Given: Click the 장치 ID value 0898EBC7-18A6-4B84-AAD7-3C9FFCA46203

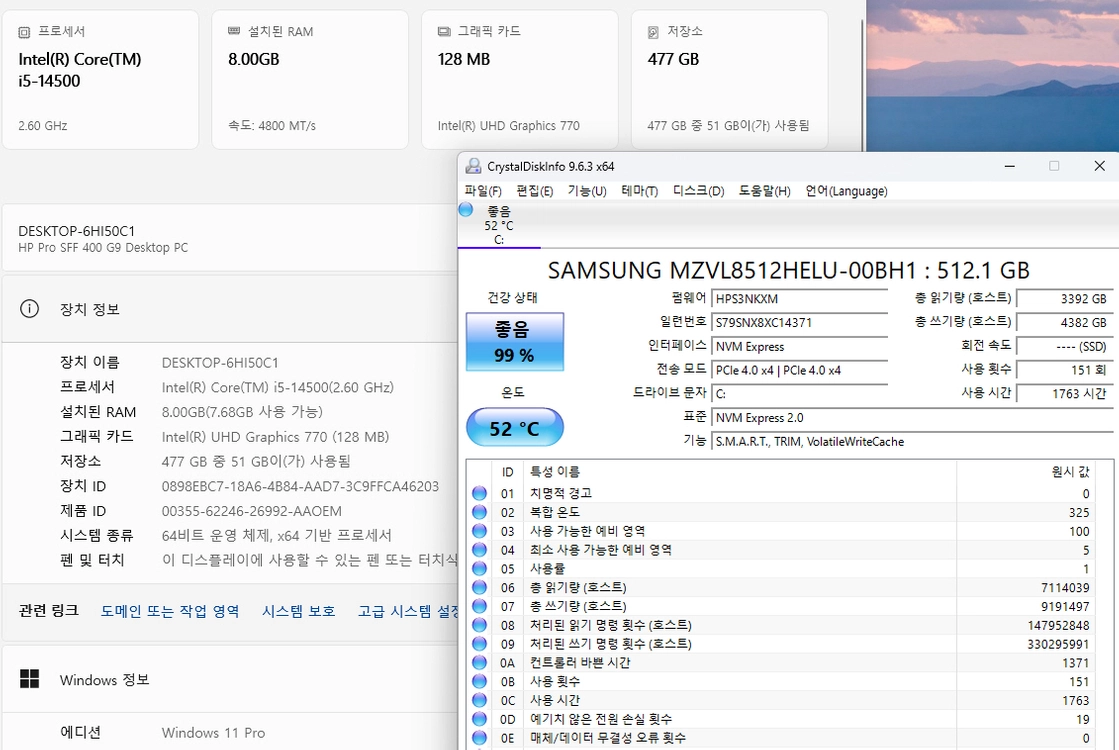Looking at the screenshot, I should tap(300, 487).
